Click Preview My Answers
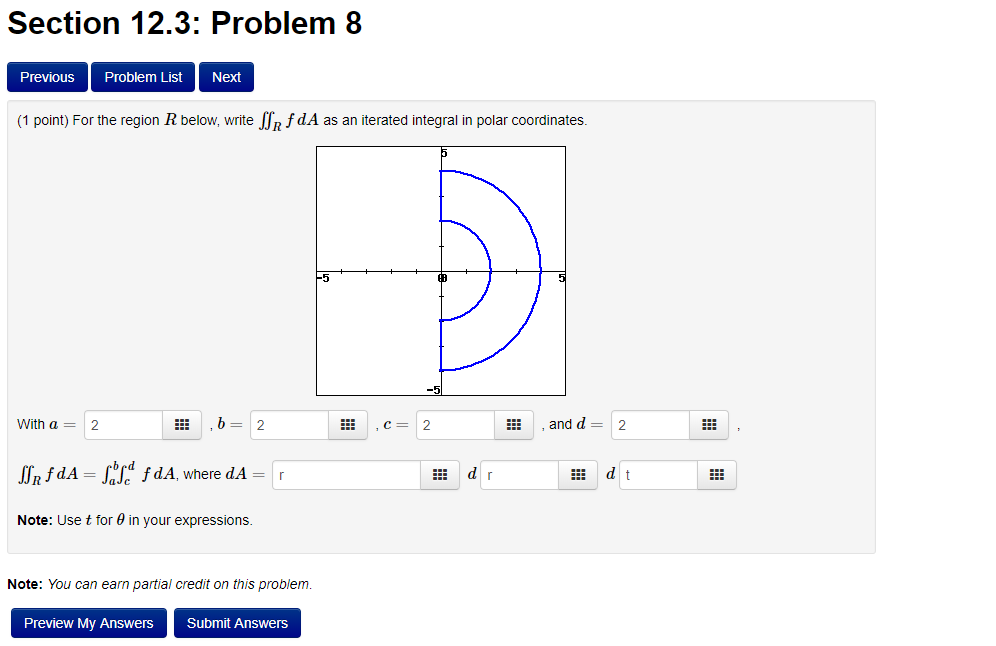 click(88, 622)
